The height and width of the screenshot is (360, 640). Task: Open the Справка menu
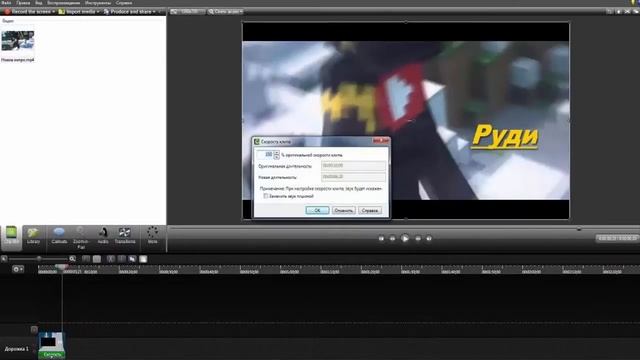coord(124,3)
